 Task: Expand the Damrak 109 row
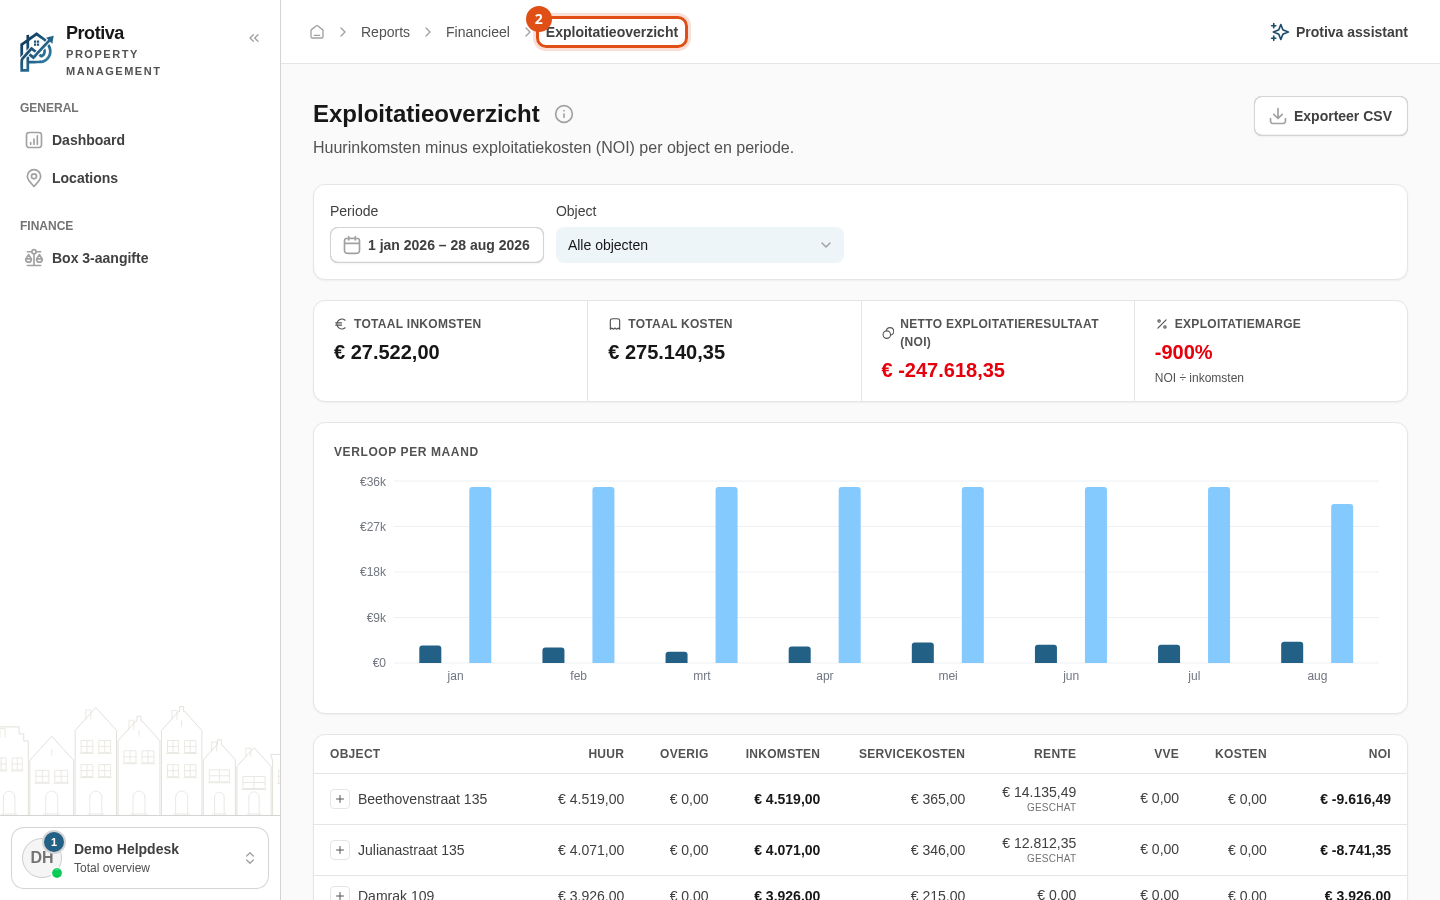pos(340,894)
